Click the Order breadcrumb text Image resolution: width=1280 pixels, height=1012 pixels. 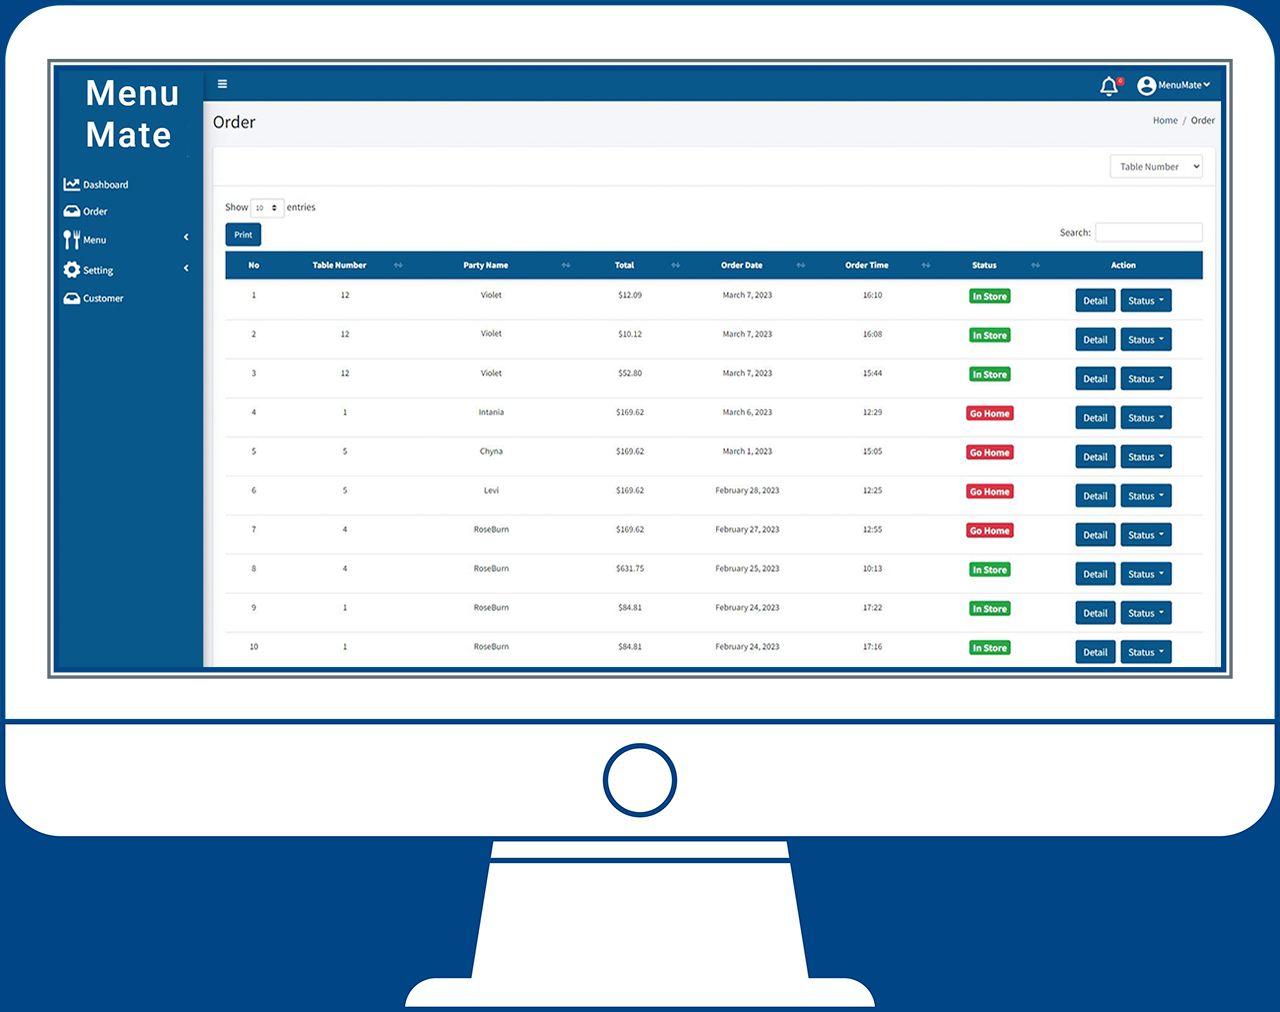1203,120
